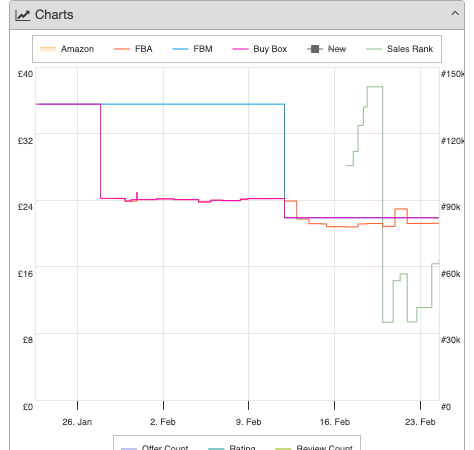474x450 pixels.
Task: Toggle the Offer Count legend item
Action: (x=155, y=447)
